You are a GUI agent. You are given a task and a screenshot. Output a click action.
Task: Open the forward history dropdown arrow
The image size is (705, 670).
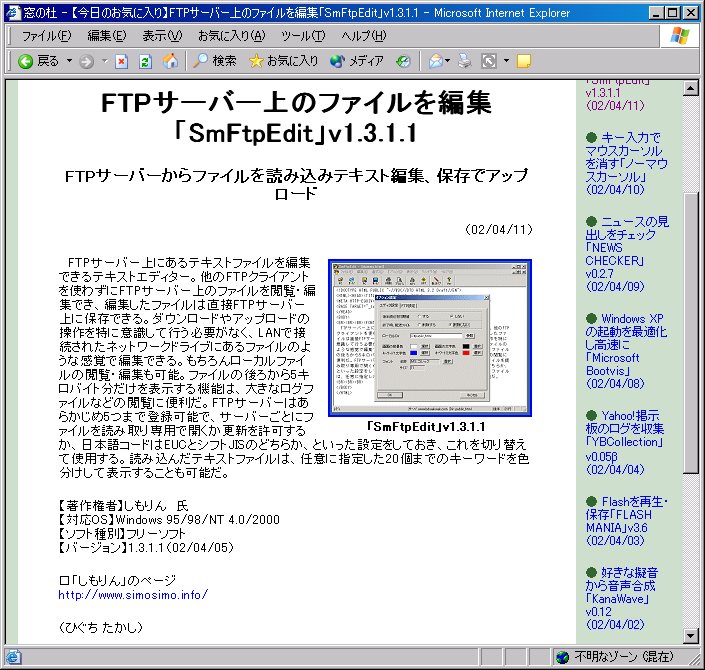click(x=104, y=60)
